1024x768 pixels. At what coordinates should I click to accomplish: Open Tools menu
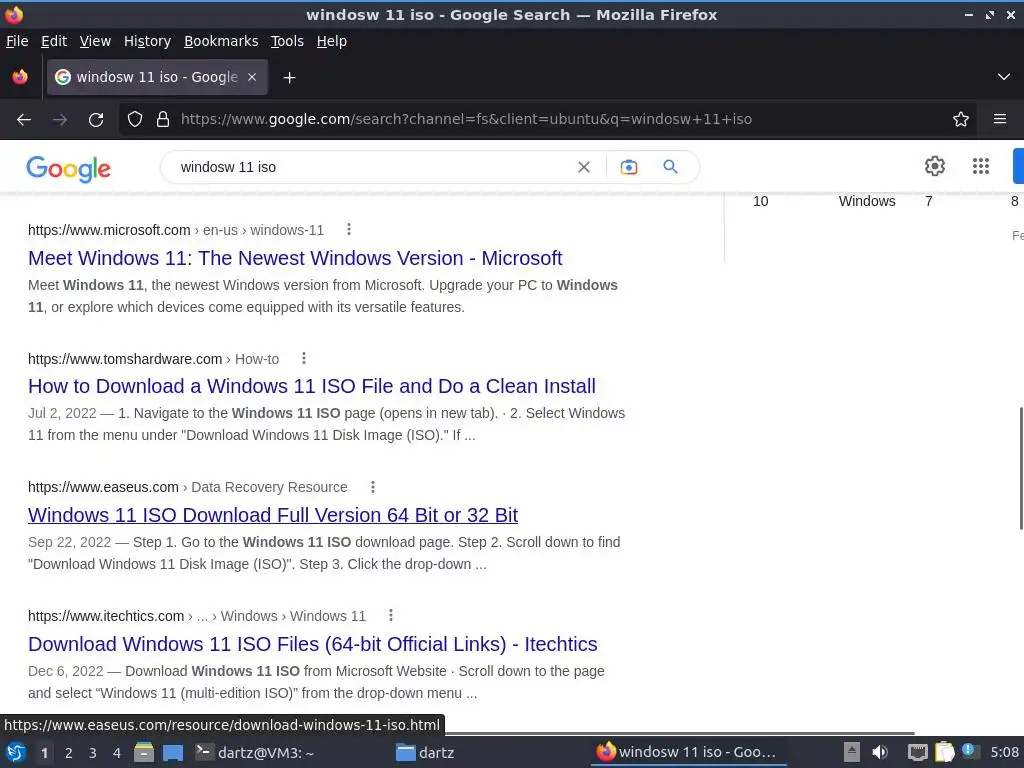pos(287,41)
